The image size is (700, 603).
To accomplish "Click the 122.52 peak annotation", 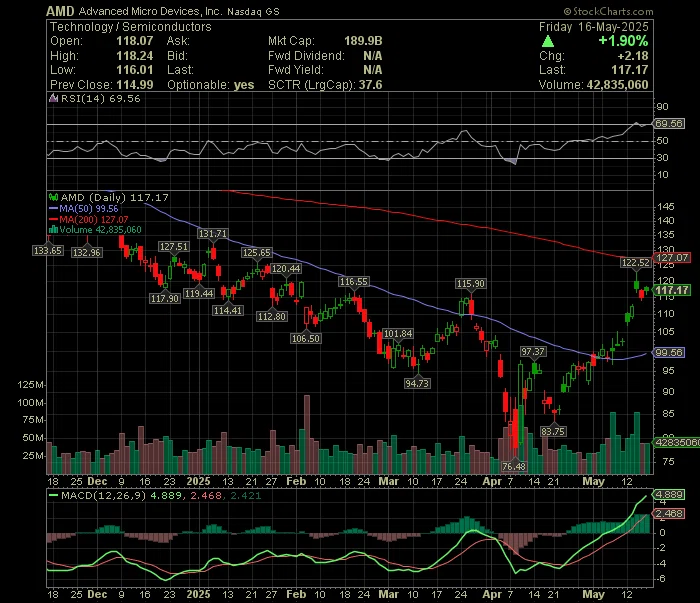I will 636,263.
